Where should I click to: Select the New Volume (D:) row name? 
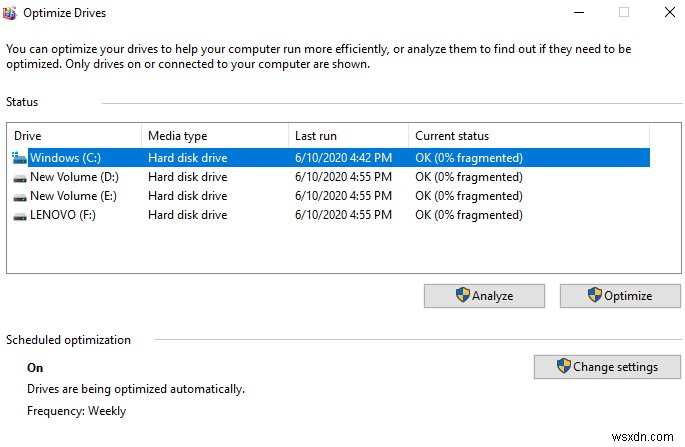[74, 177]
